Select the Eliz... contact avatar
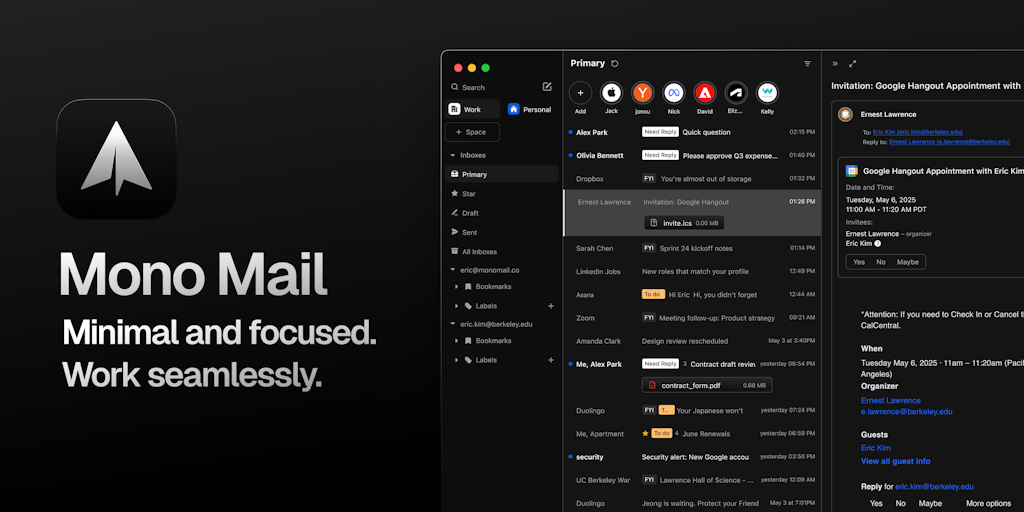 click(x=736, y=93)
